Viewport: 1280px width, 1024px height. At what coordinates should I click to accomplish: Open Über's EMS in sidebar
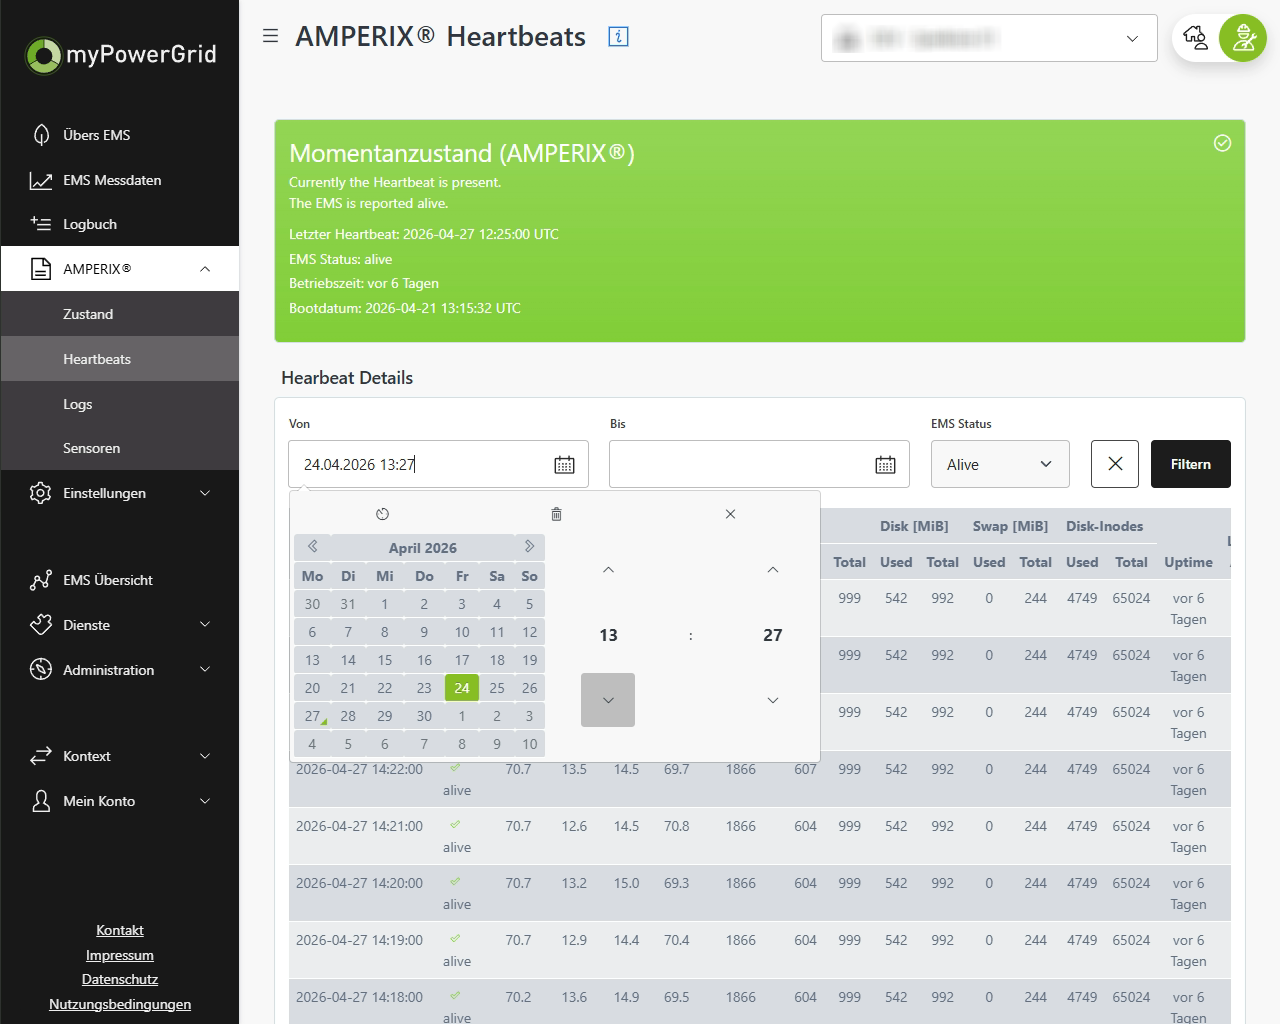(120, 135)
